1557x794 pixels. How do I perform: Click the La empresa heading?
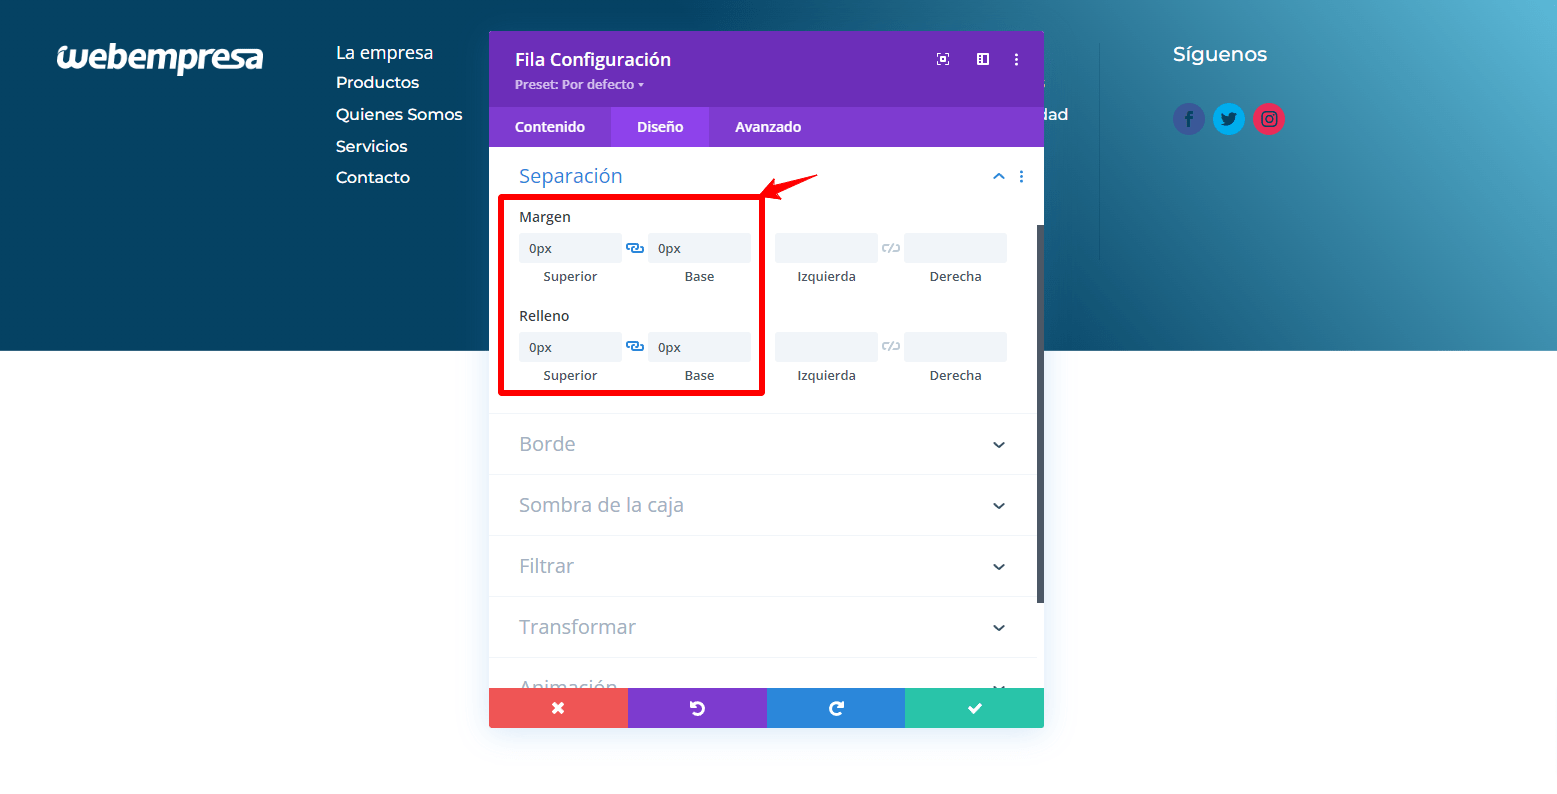(x=384, y=52)
